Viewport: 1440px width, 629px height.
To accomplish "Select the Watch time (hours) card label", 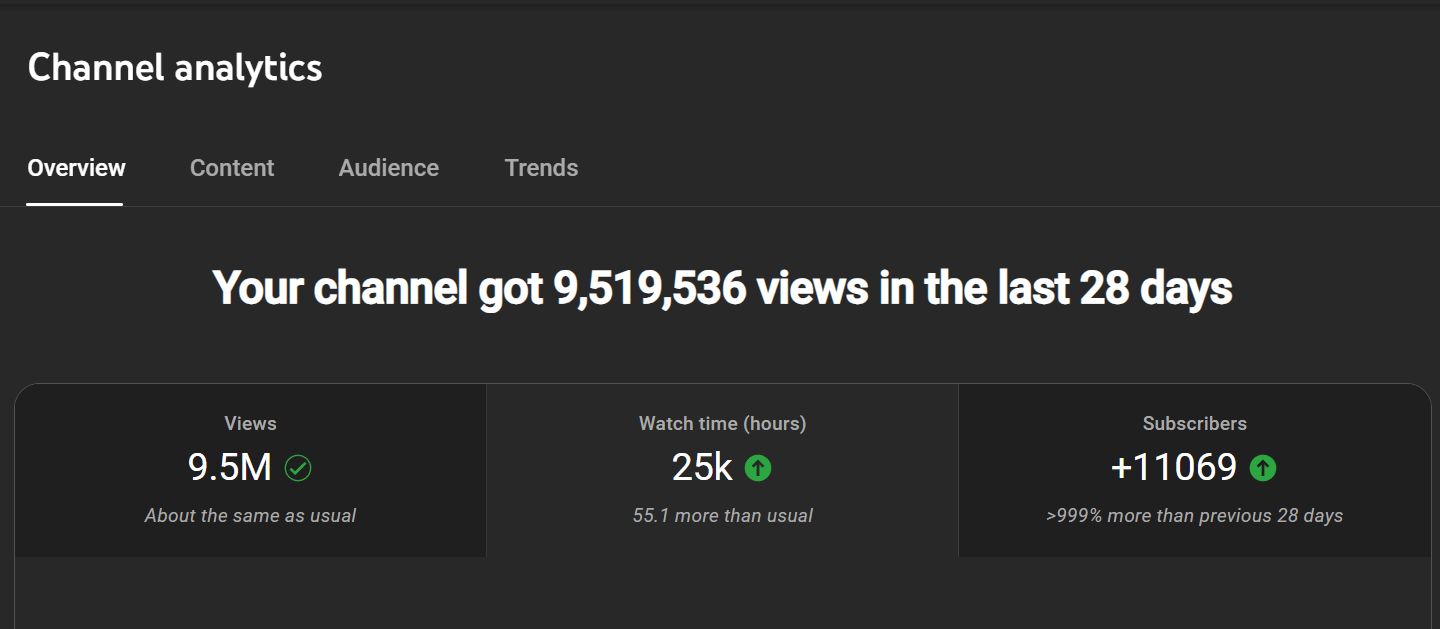I will [722, 424].
